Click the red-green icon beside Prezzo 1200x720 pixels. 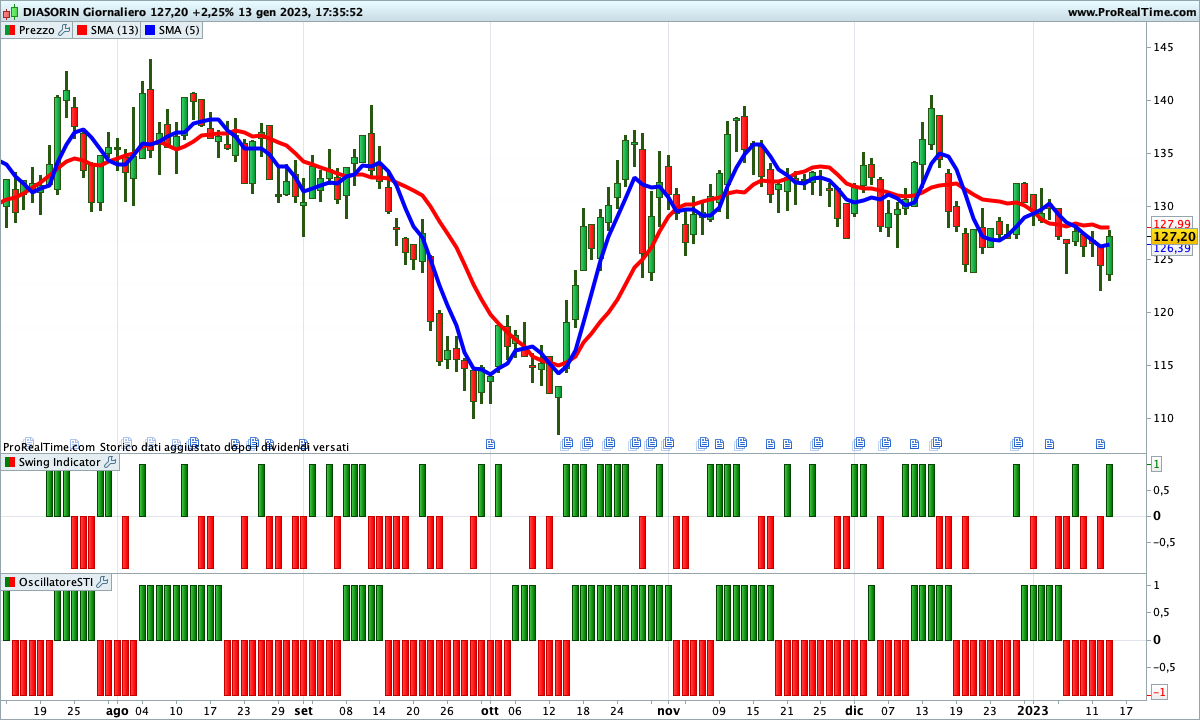10,30
